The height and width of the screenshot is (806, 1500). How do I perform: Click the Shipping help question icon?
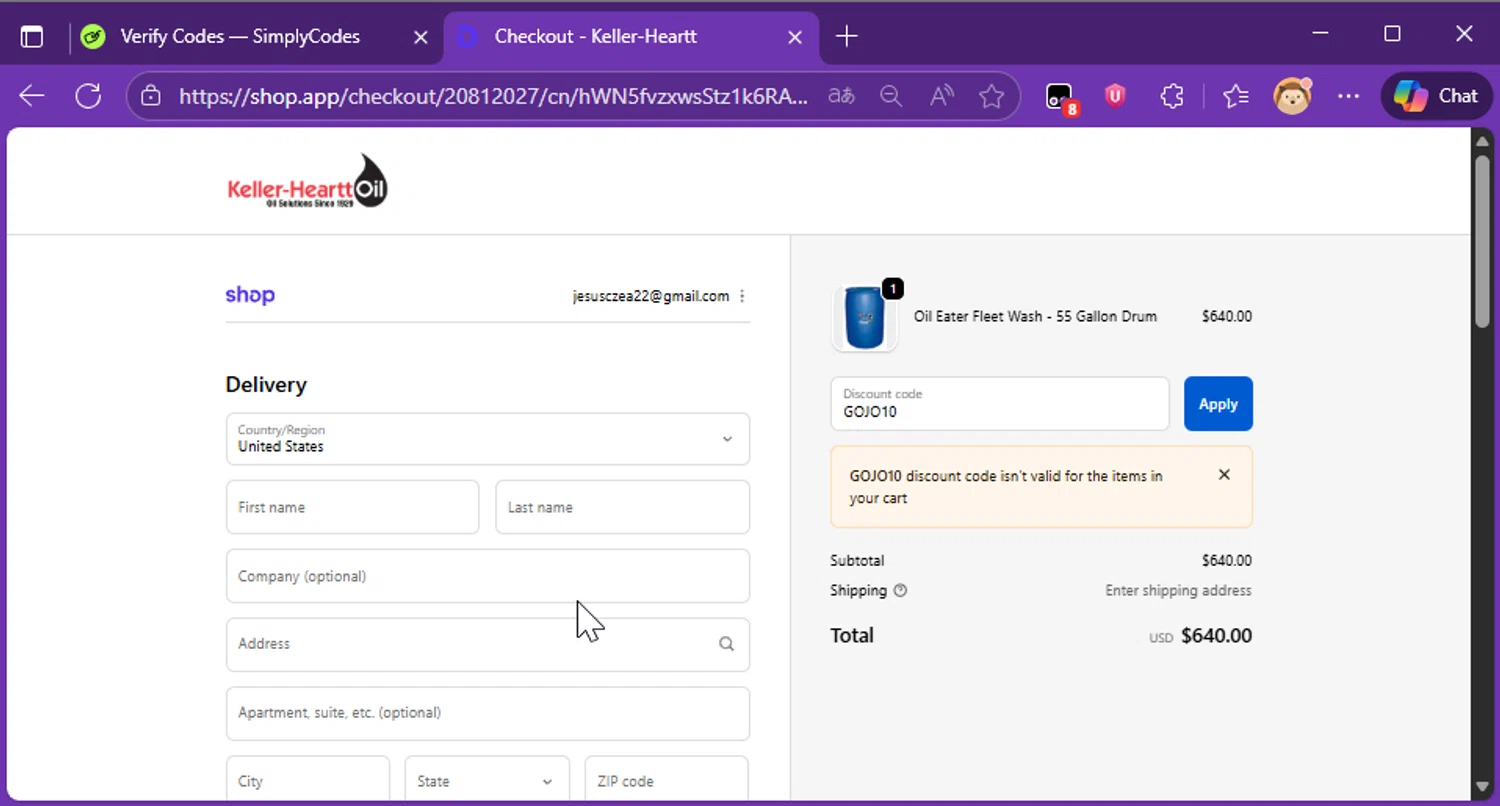(x=900, y=590)
